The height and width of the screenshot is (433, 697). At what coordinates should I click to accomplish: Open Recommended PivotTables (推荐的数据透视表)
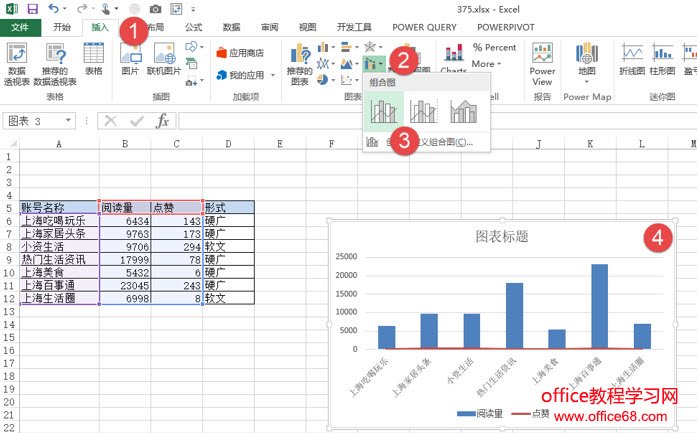(55, 64)
